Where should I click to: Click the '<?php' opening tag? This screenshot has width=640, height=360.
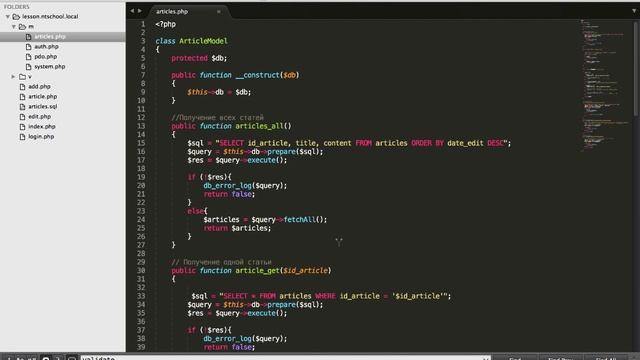click(x=165, y=24)
